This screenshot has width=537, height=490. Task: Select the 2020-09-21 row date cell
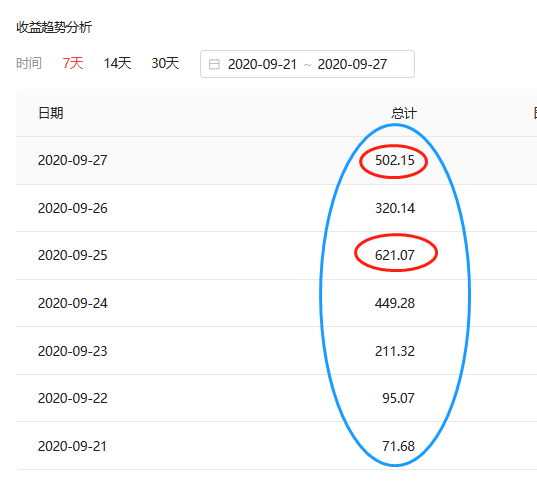pyautogui.click(x=72, y=446)
